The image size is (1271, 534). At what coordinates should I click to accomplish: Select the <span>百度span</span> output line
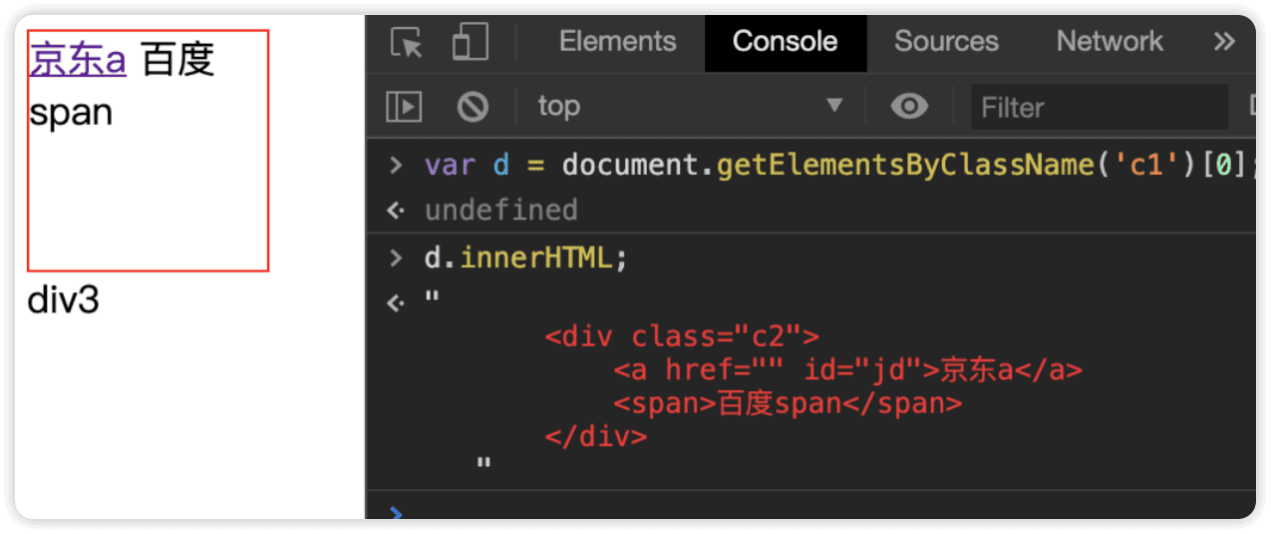788,403
